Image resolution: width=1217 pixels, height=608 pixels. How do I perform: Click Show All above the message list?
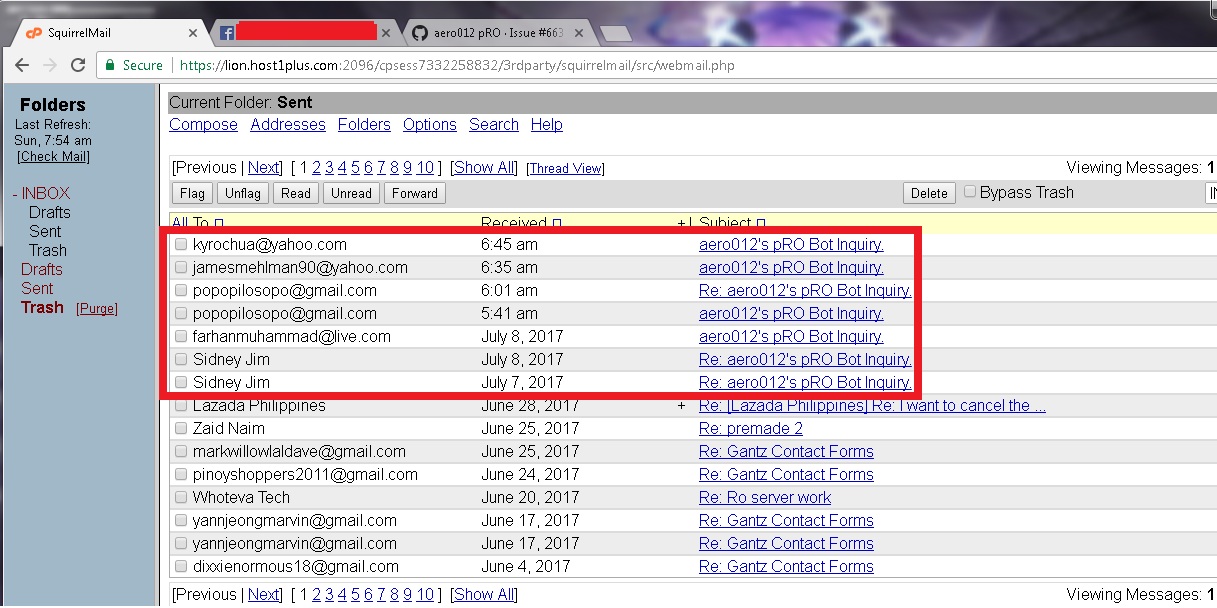click(484, 167)
